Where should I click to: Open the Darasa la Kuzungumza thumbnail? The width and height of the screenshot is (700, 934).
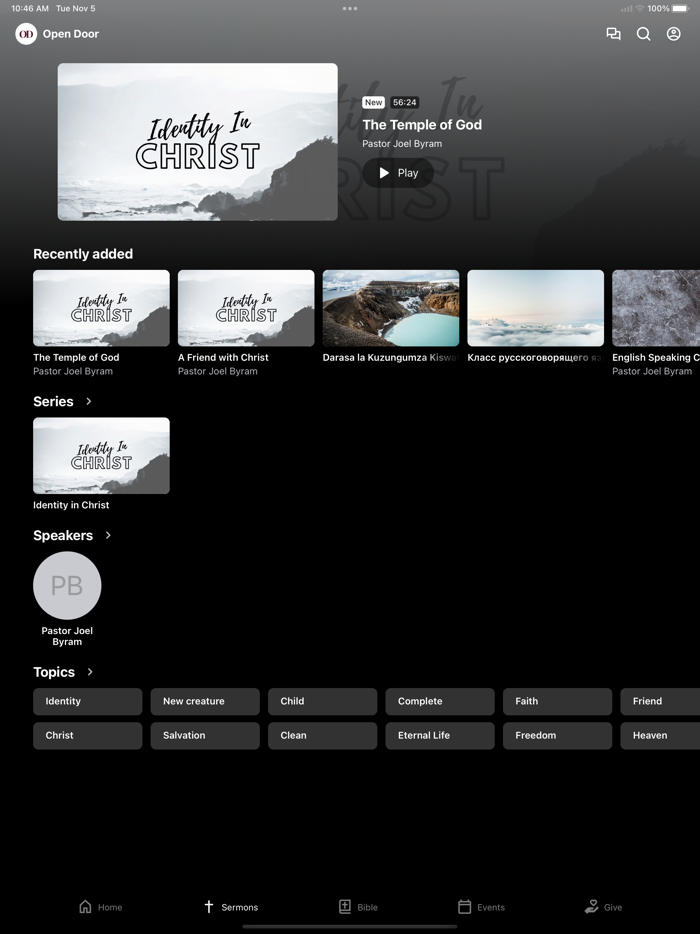point(391,308)
